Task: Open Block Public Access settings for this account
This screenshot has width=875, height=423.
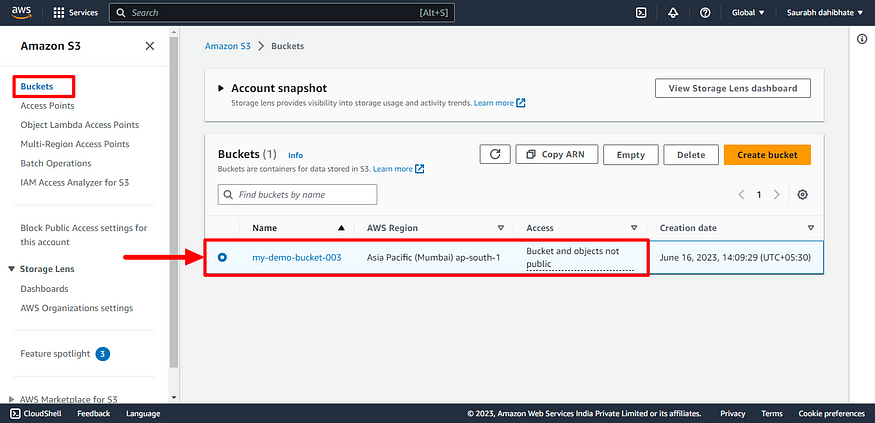Action: coord(84,235)
